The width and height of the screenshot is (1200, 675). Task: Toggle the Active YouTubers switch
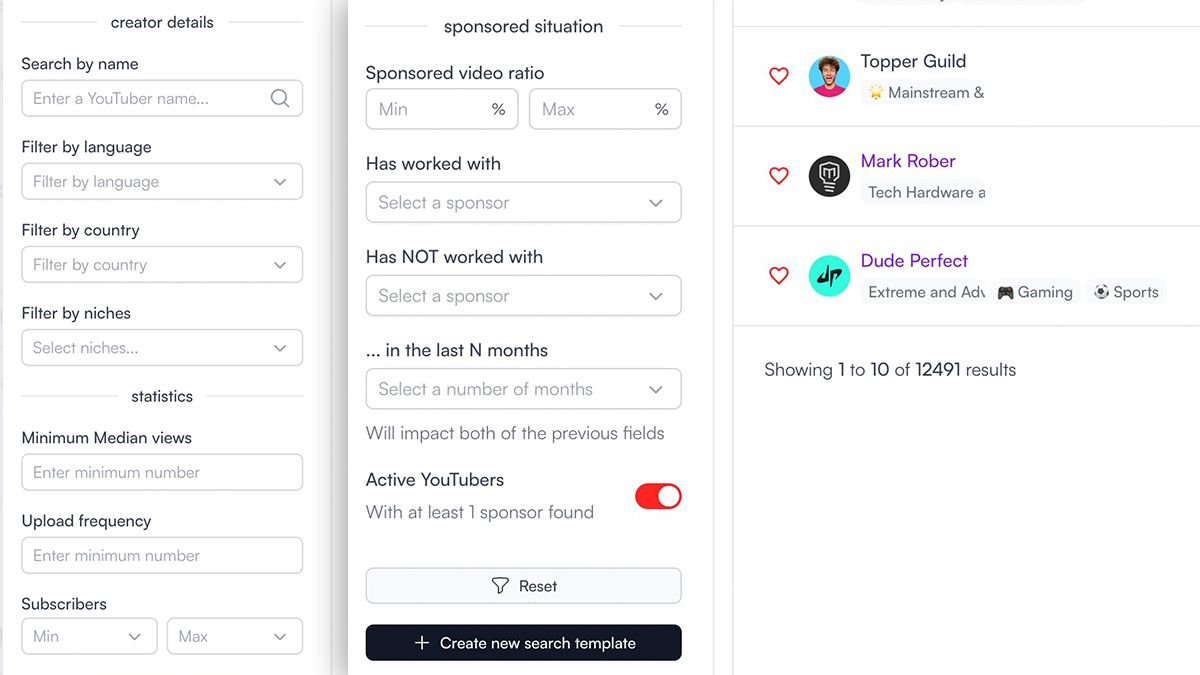658,496
